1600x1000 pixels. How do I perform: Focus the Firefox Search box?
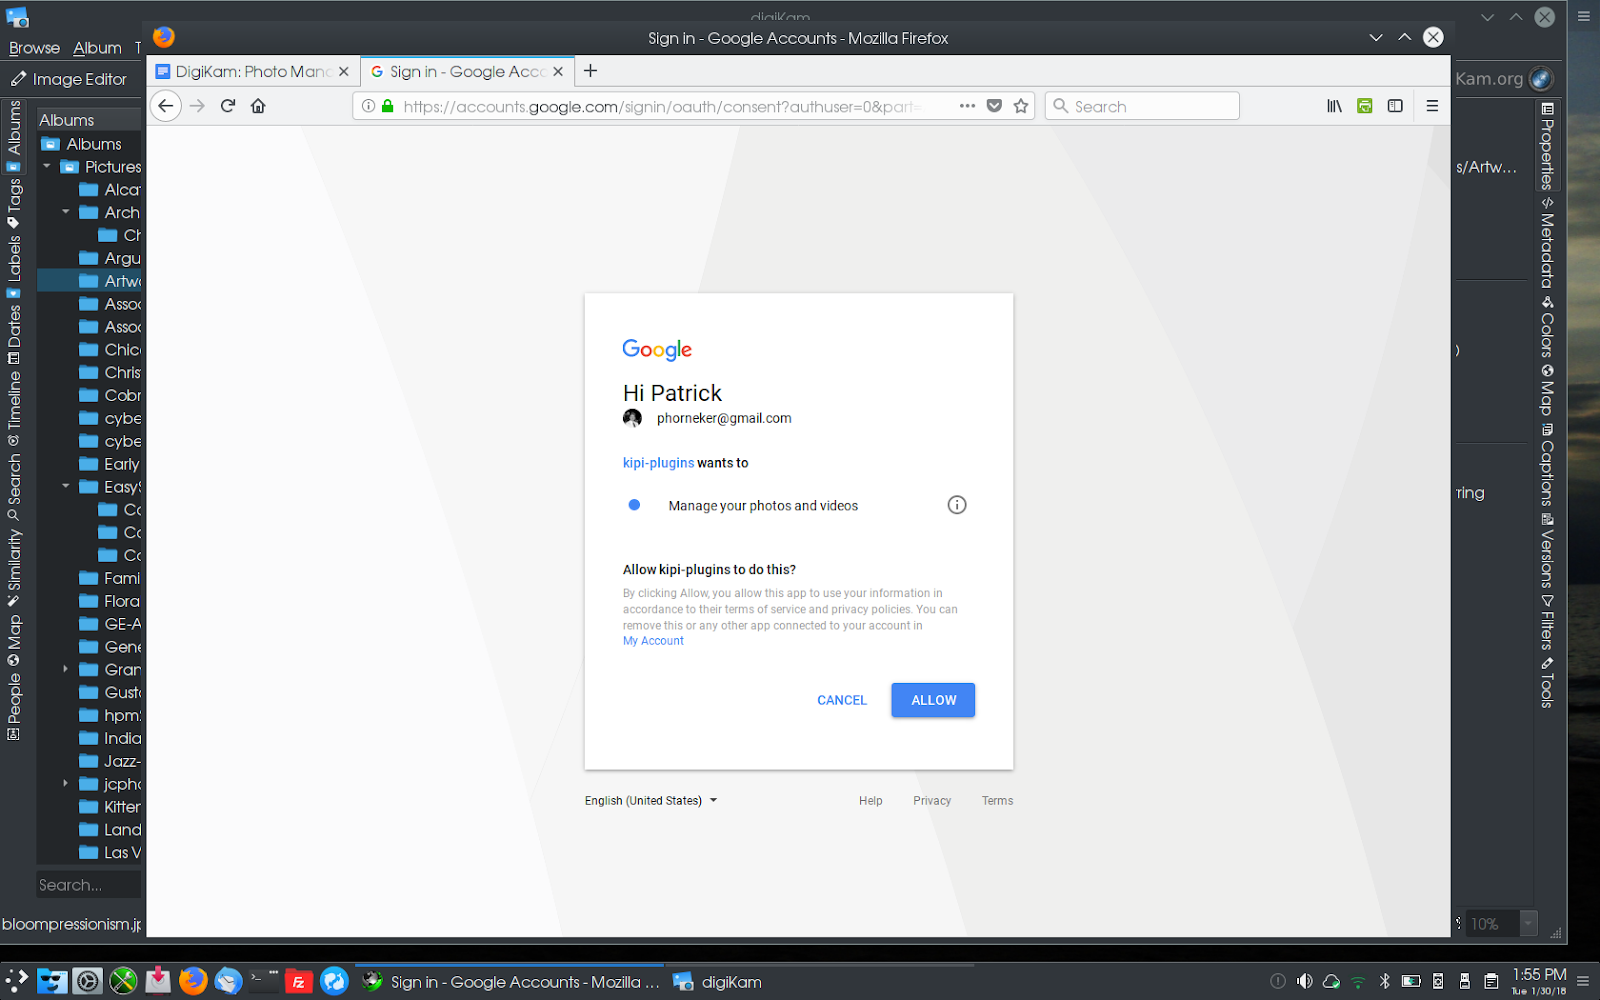[x=1142, y=106]
